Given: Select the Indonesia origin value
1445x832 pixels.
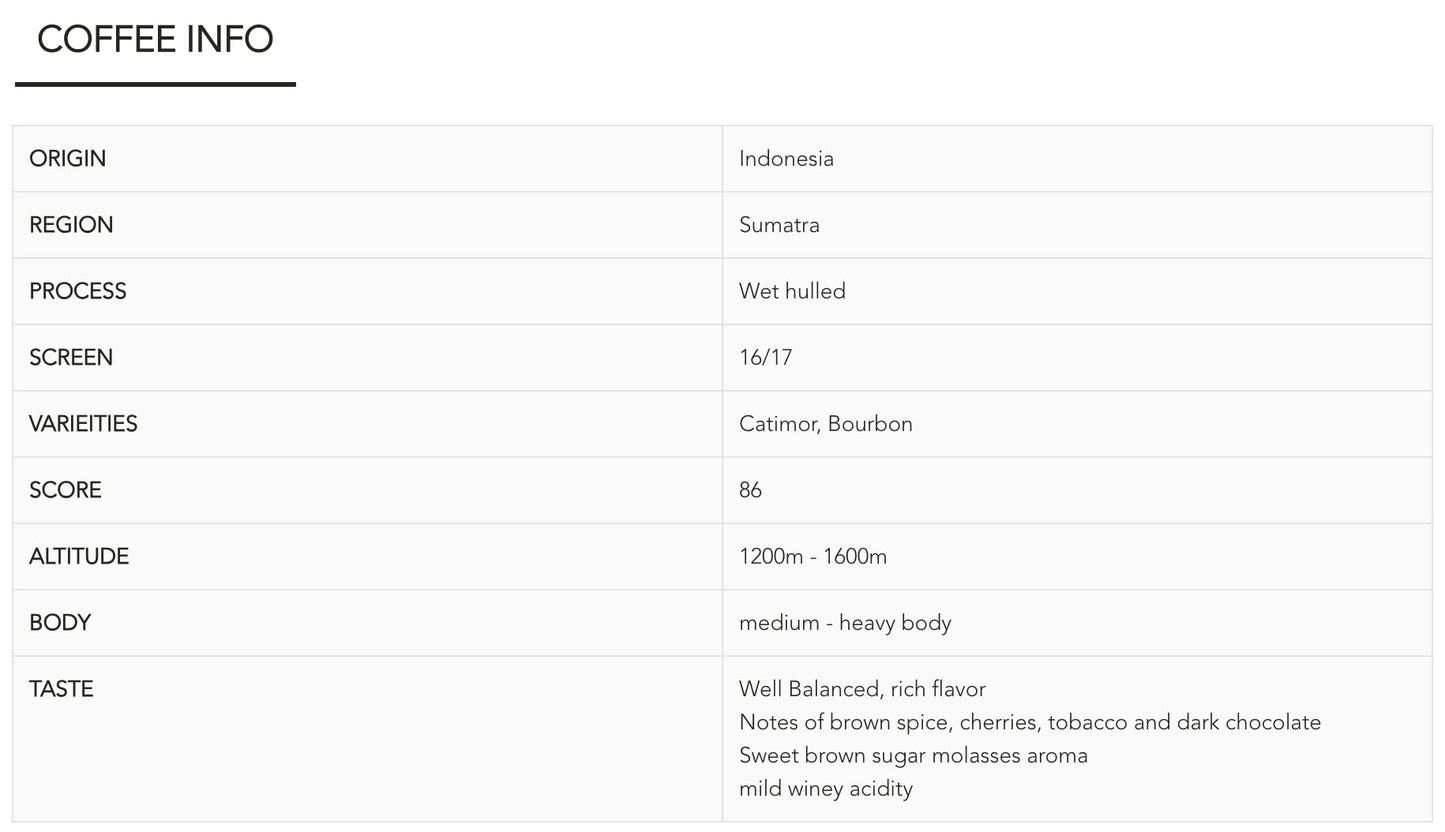Looking at the screenshot, I should click(x=786, y=159).
